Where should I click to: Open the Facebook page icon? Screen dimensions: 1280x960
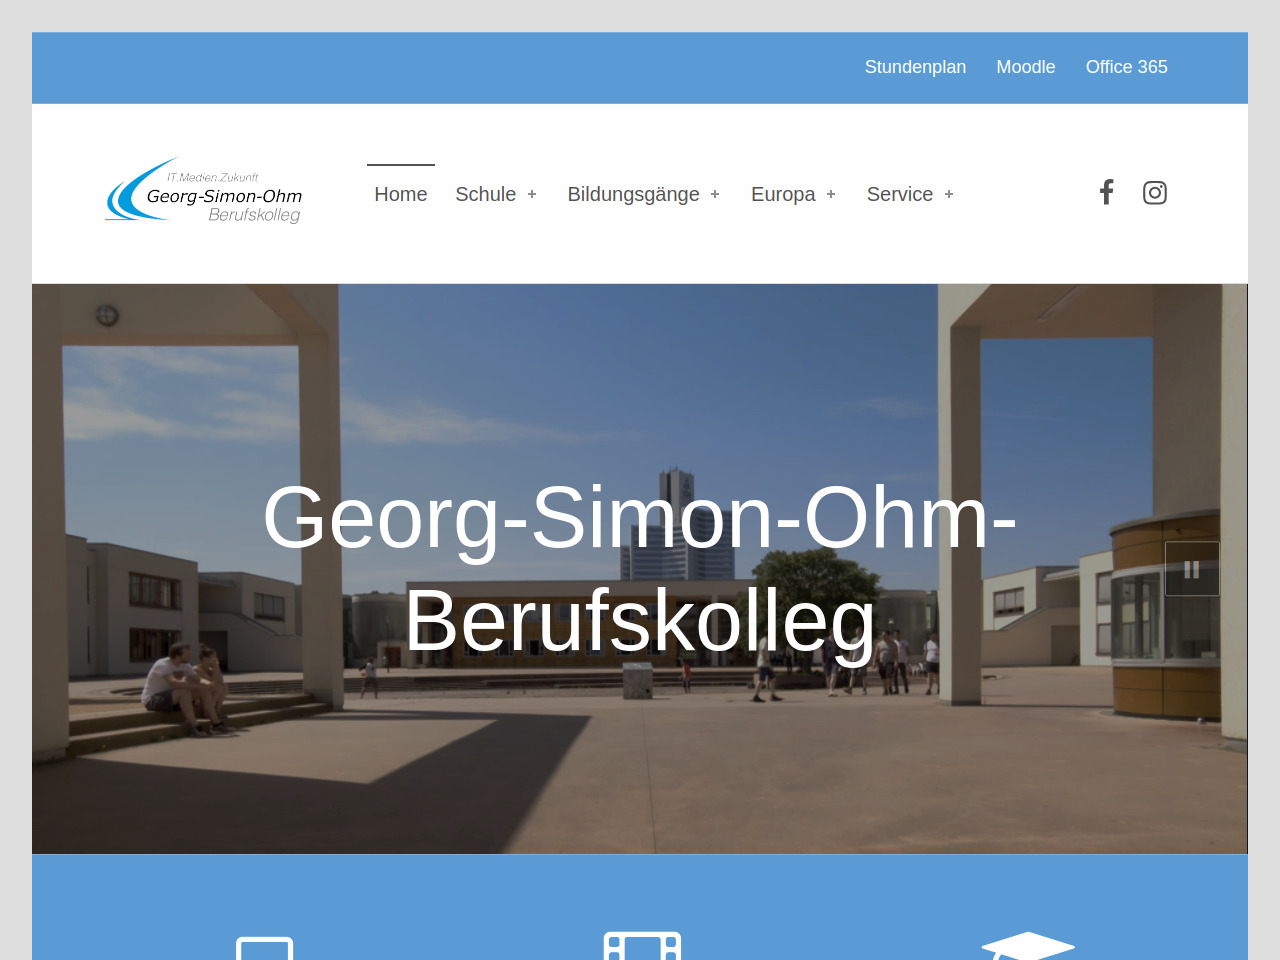1106,192
